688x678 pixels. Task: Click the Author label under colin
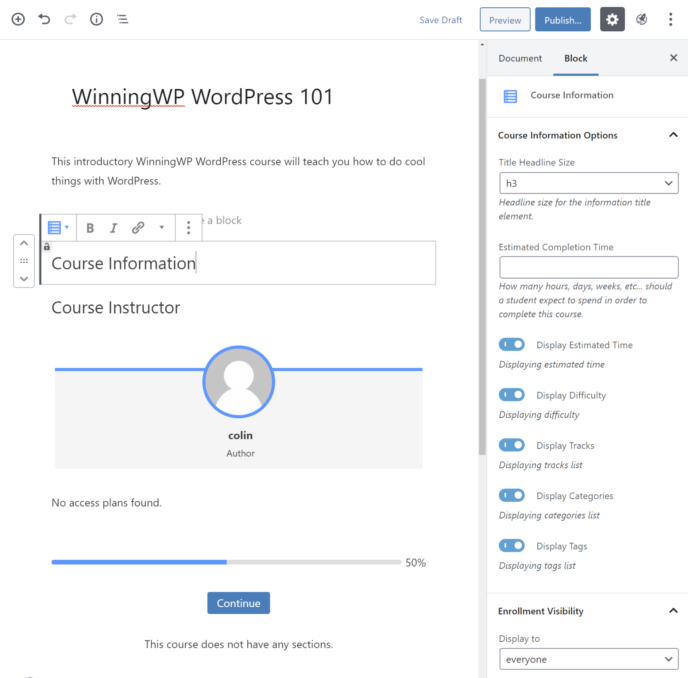pos(240,453)
